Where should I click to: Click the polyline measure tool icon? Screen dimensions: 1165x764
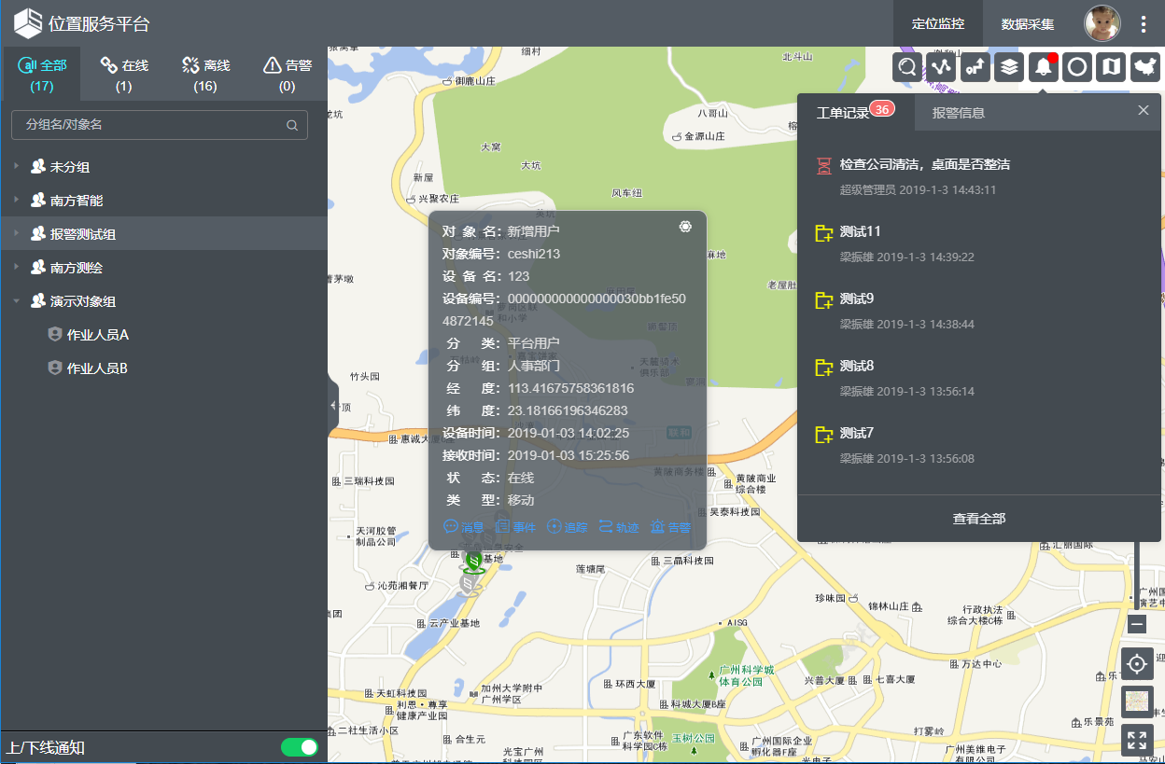click(x=941, y=67)
